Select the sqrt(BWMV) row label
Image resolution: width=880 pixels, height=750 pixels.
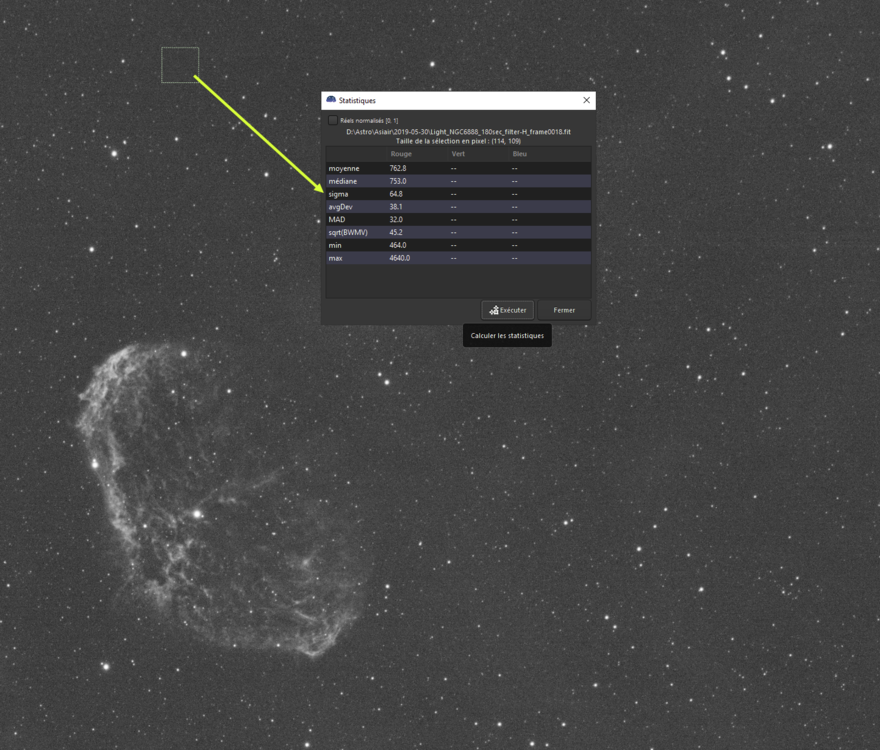(348, 232)
